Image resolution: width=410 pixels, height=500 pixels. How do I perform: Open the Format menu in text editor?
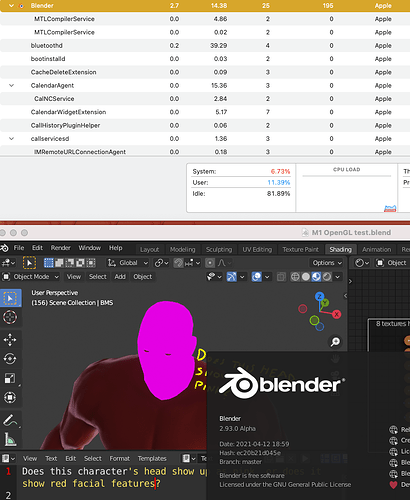coord(120,459)
